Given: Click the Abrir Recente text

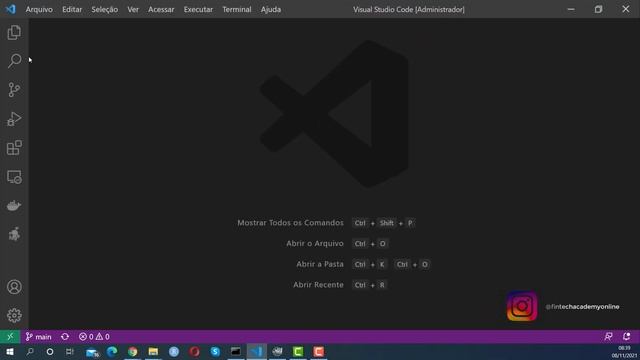Looking at the screenshot, I should click(x=318, y=285).
